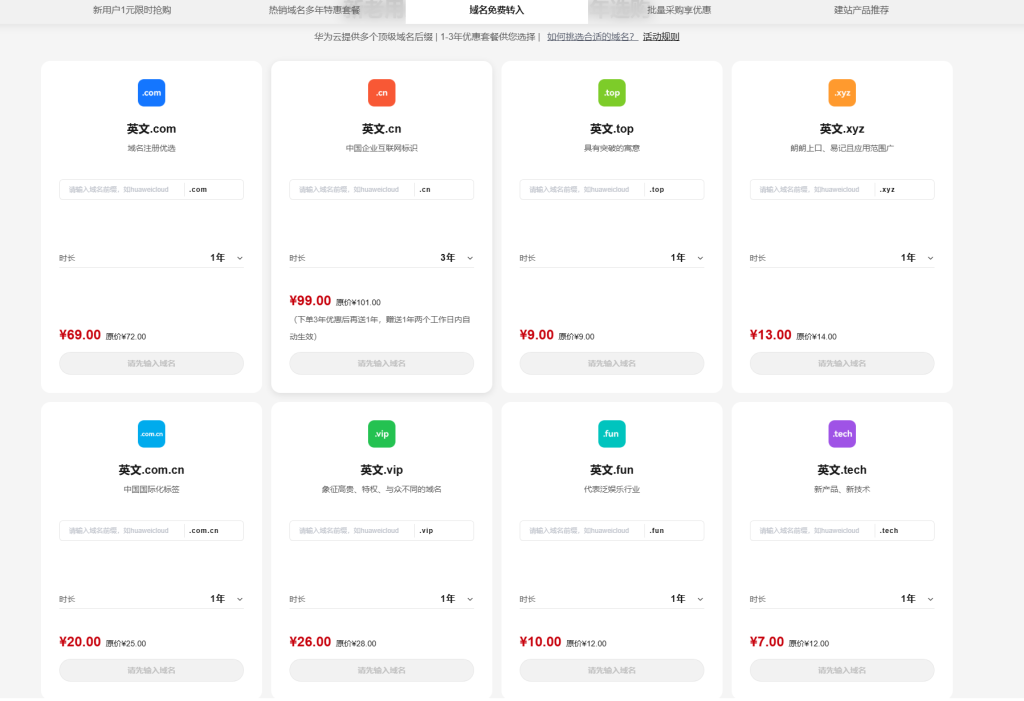The height and width of the screenshot is (701, 1024).
Task: Click the orange-red .cn domain icon
Action: tap(381, 93)
